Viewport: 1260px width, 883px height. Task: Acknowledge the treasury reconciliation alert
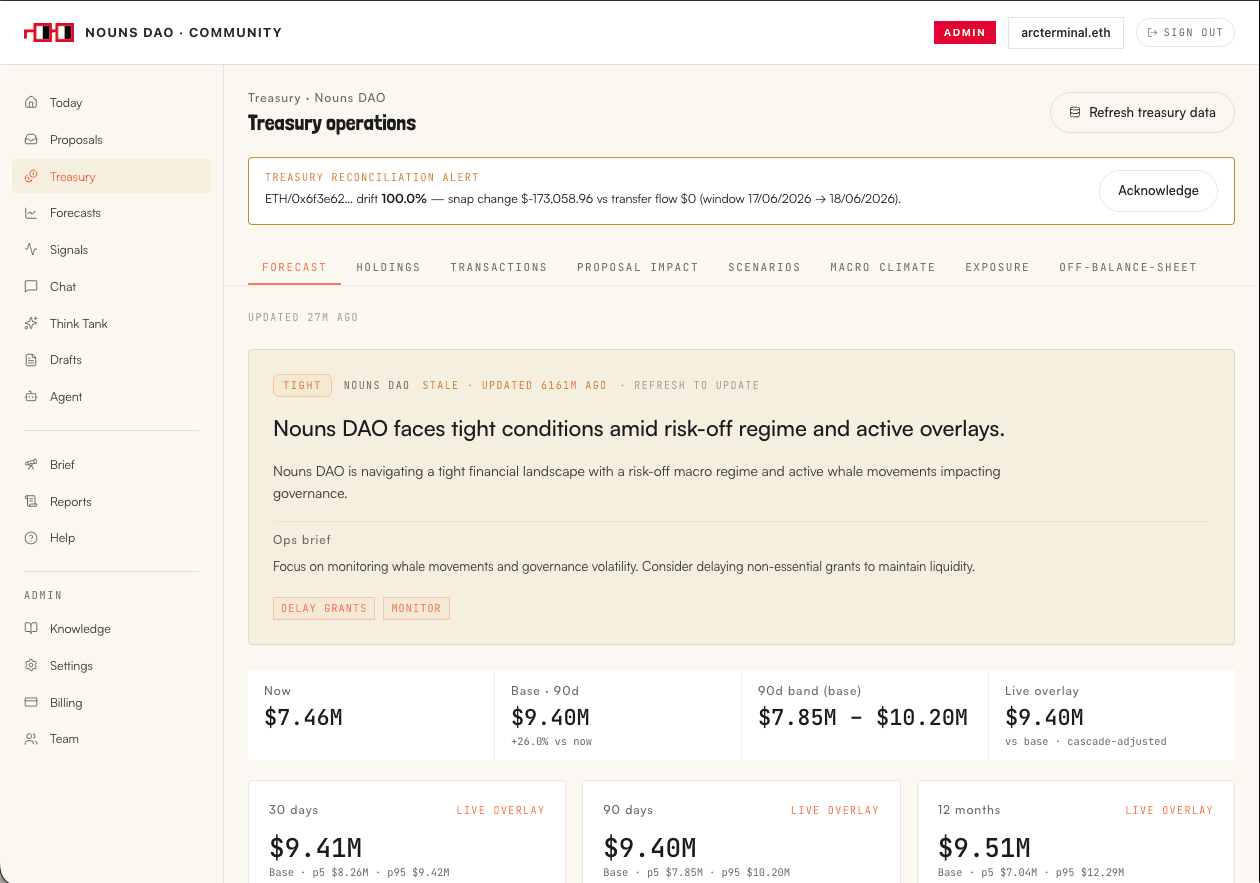1158,191
